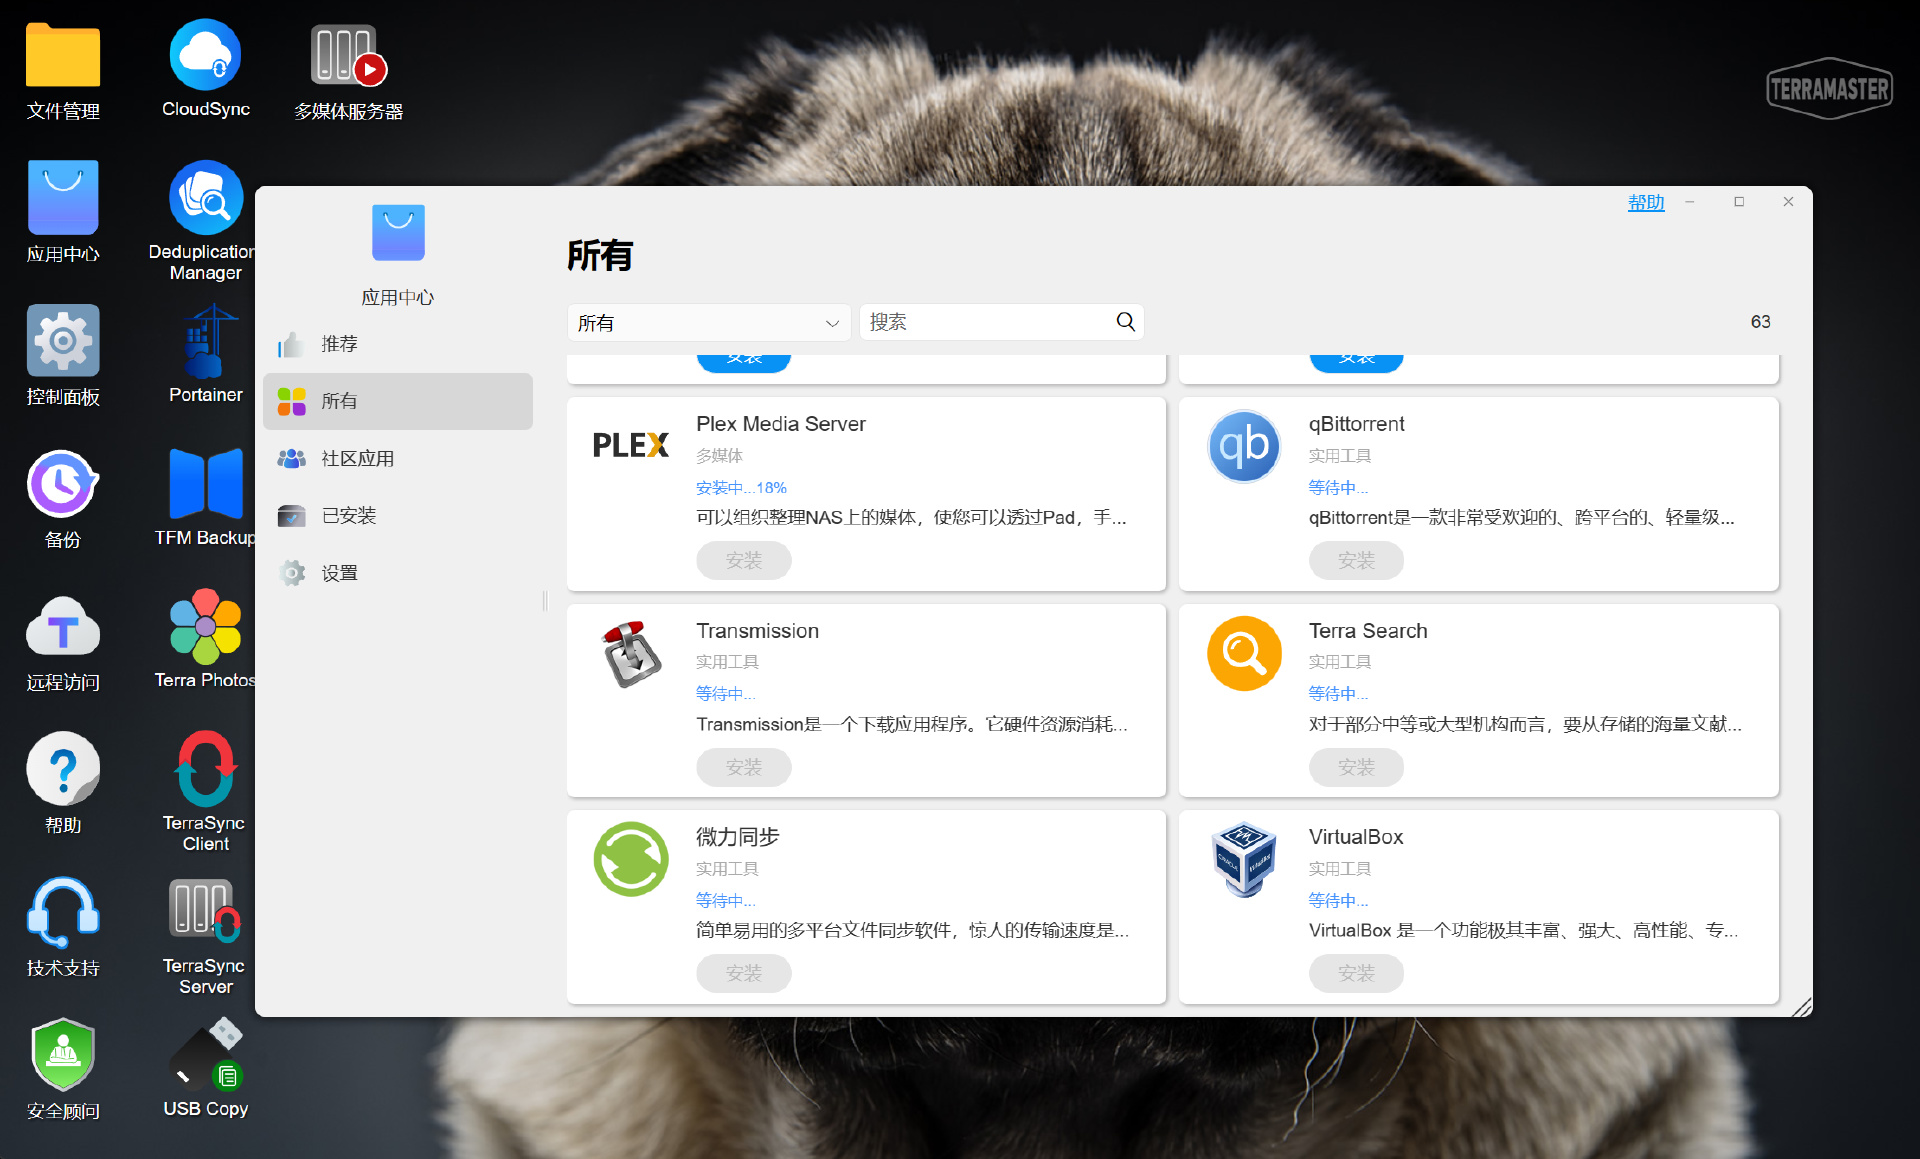
Task: Click the VirtualBox app icon
Action: 1244,860
